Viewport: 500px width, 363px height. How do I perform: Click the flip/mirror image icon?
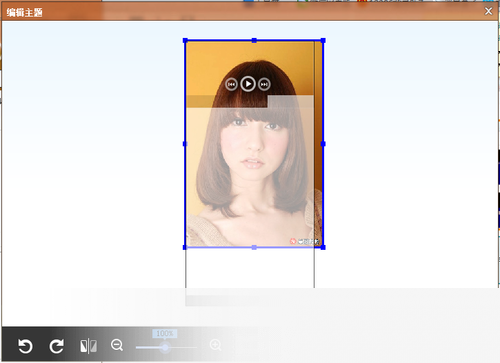click(89, 346)
